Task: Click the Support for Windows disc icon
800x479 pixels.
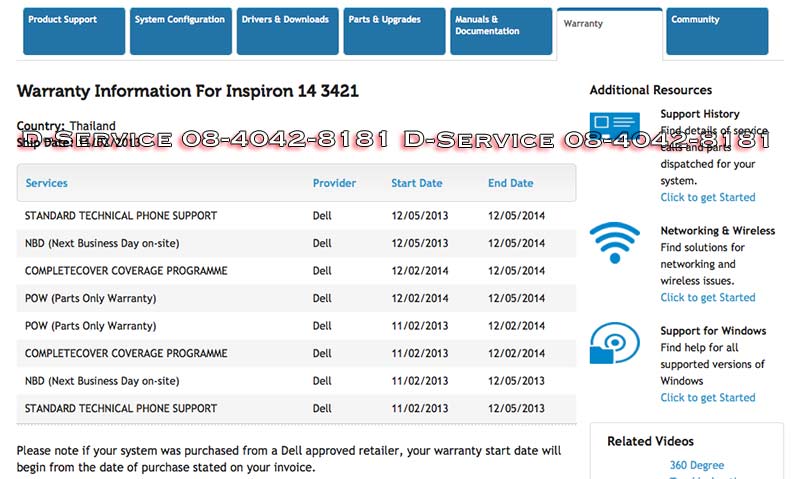Action: click(614, 343)
